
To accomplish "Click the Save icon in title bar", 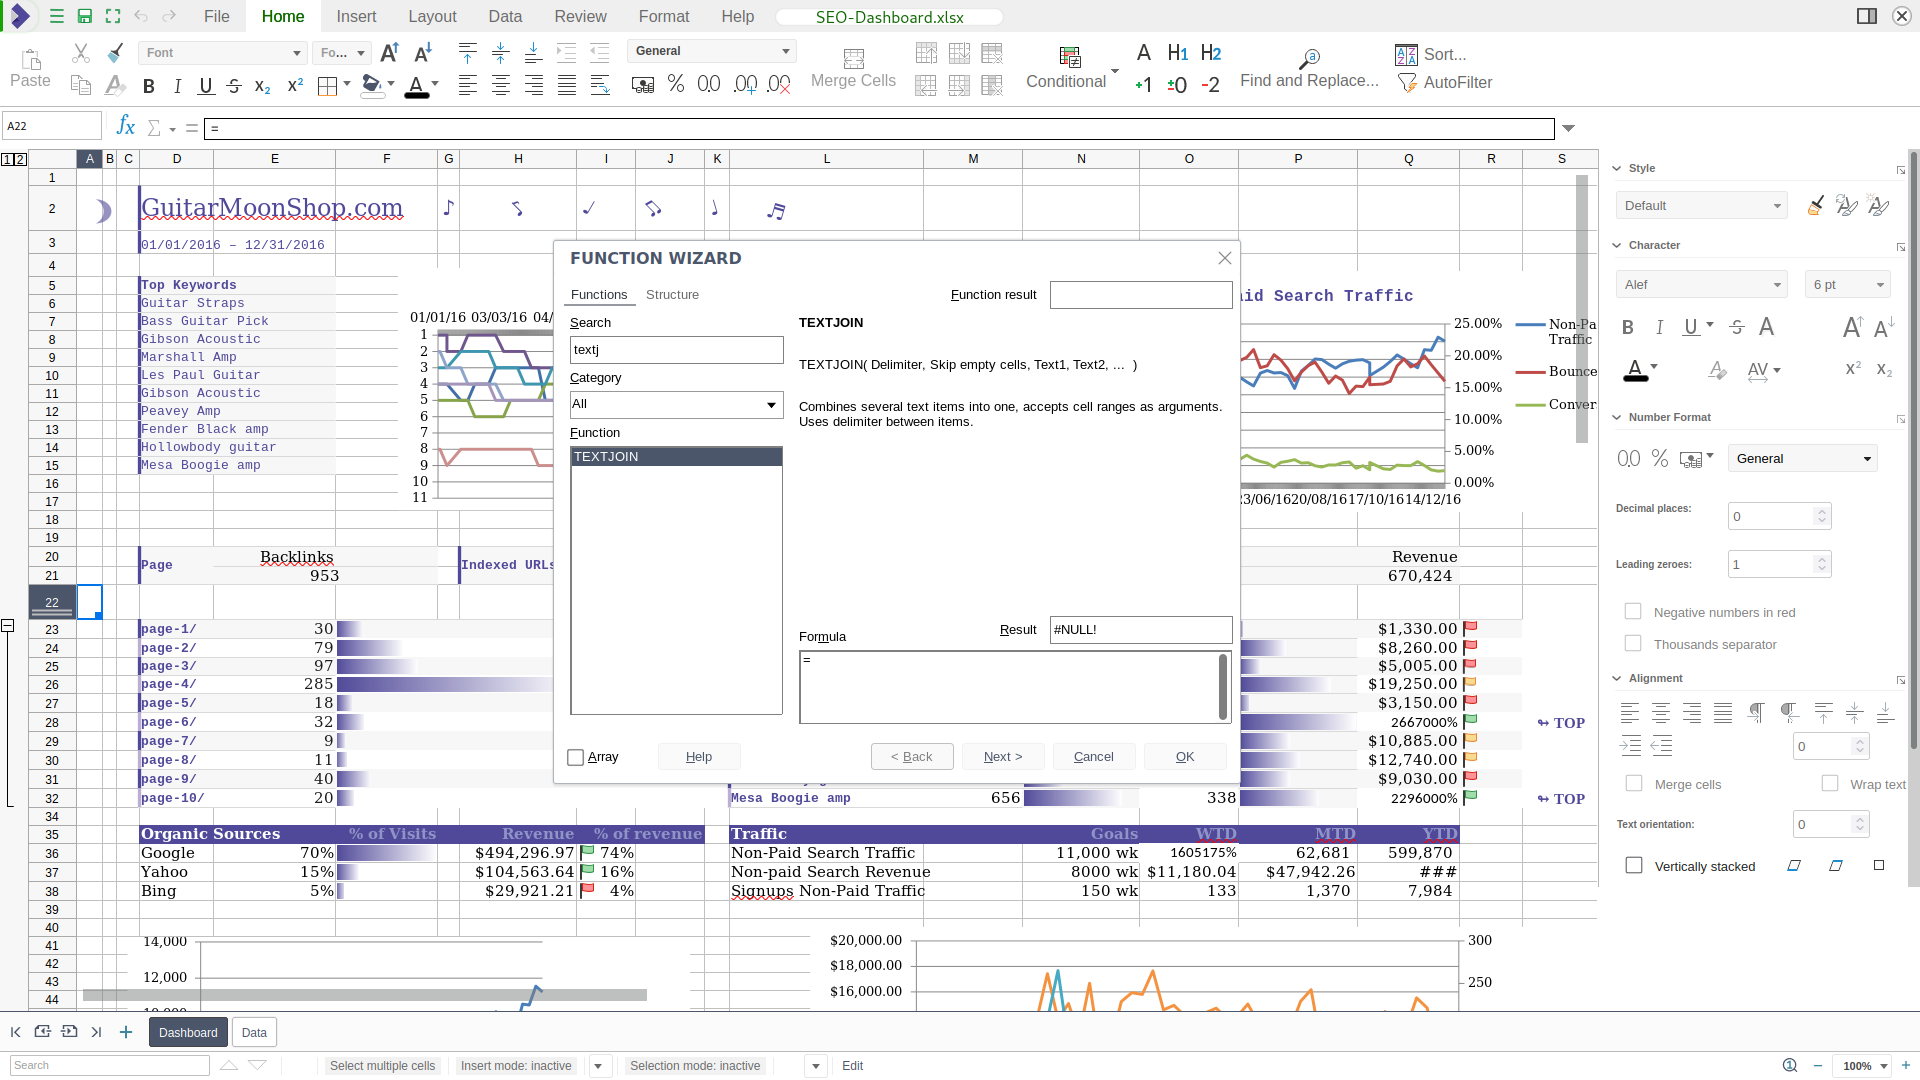I will (x=85, y=16).
